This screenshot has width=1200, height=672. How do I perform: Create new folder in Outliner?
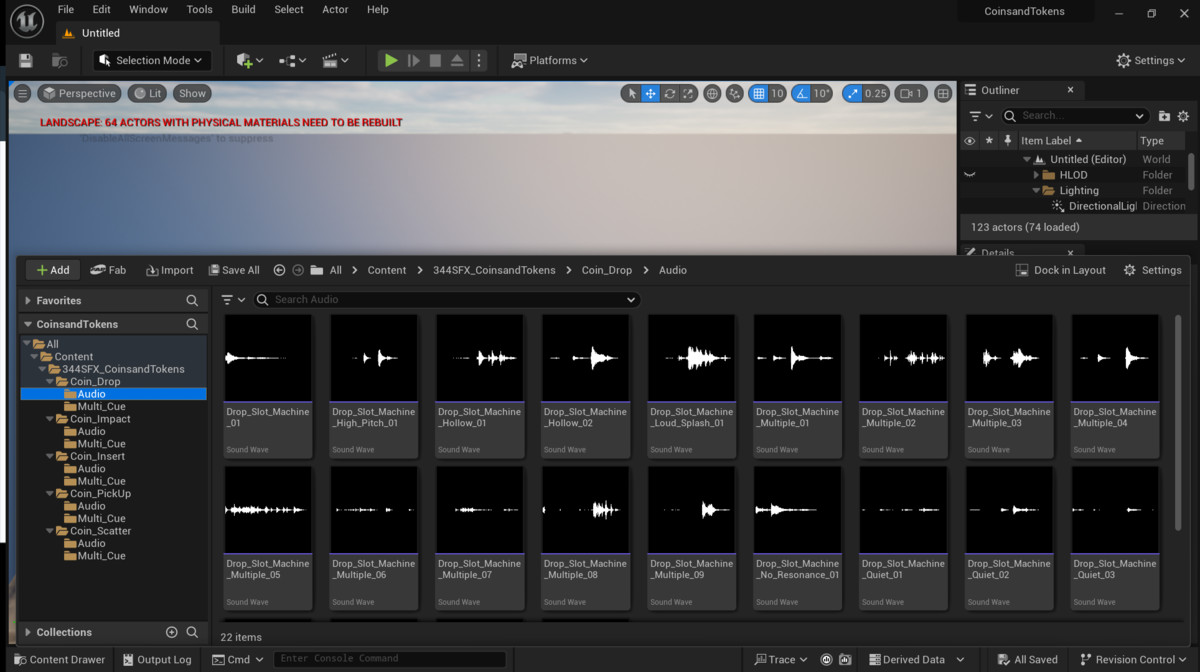pos(1164,116)
